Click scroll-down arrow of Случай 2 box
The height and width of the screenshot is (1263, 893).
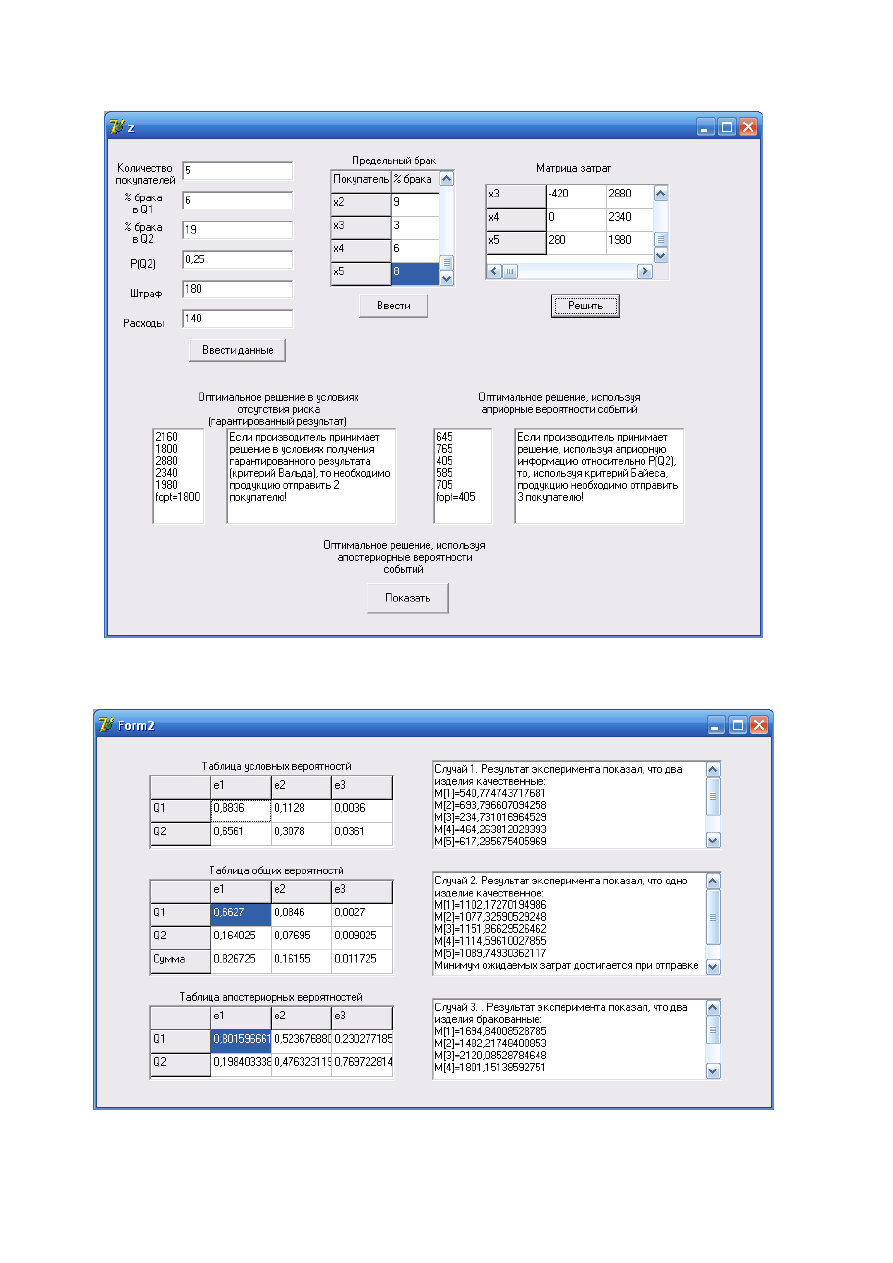coord(713,966)
